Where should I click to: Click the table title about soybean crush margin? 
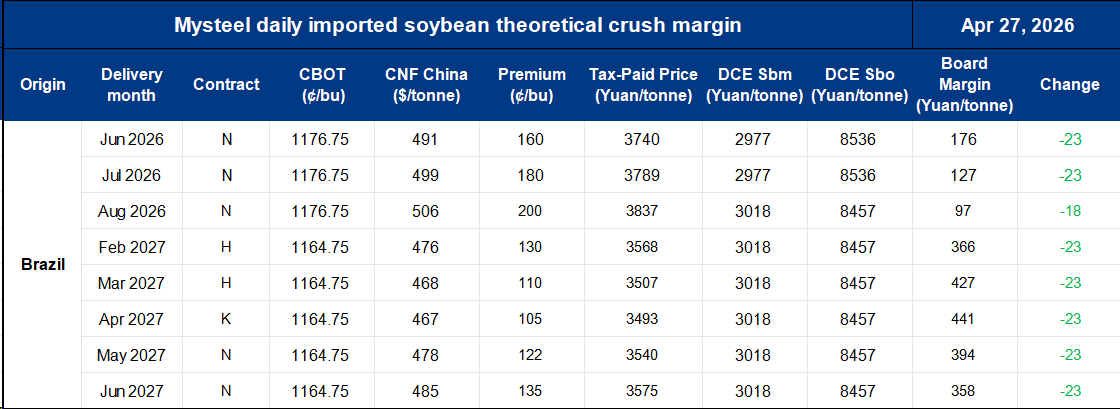(x=457, y=25)
